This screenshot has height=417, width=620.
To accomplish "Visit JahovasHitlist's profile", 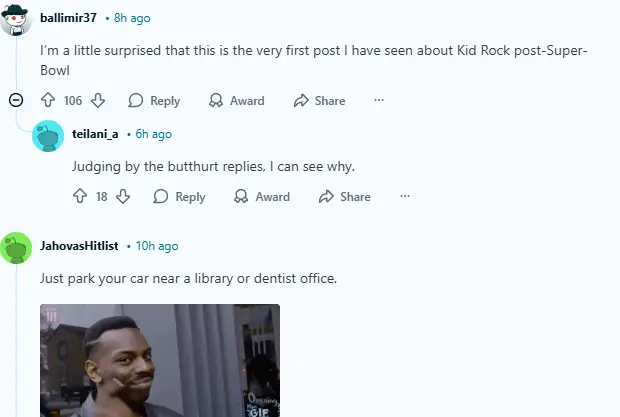I will click(x=79, y=246).
